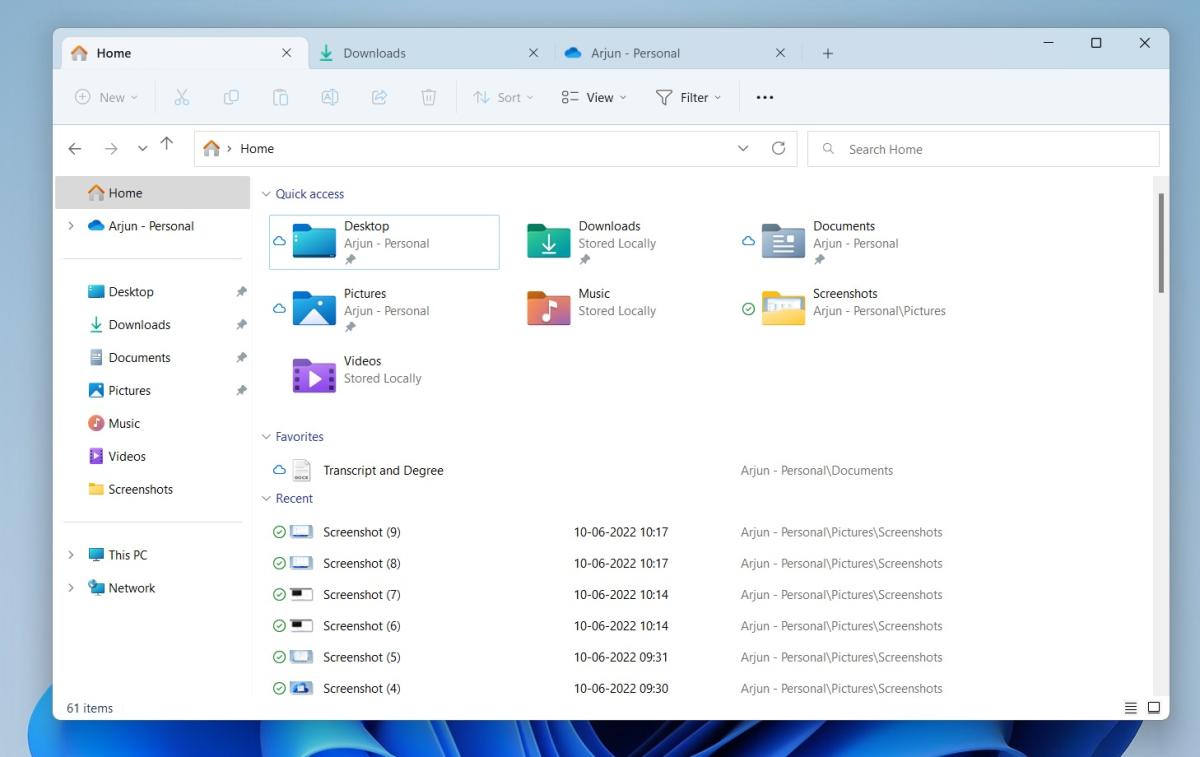Open the See more toolbar menu
1200x757 pixels.
765,97
